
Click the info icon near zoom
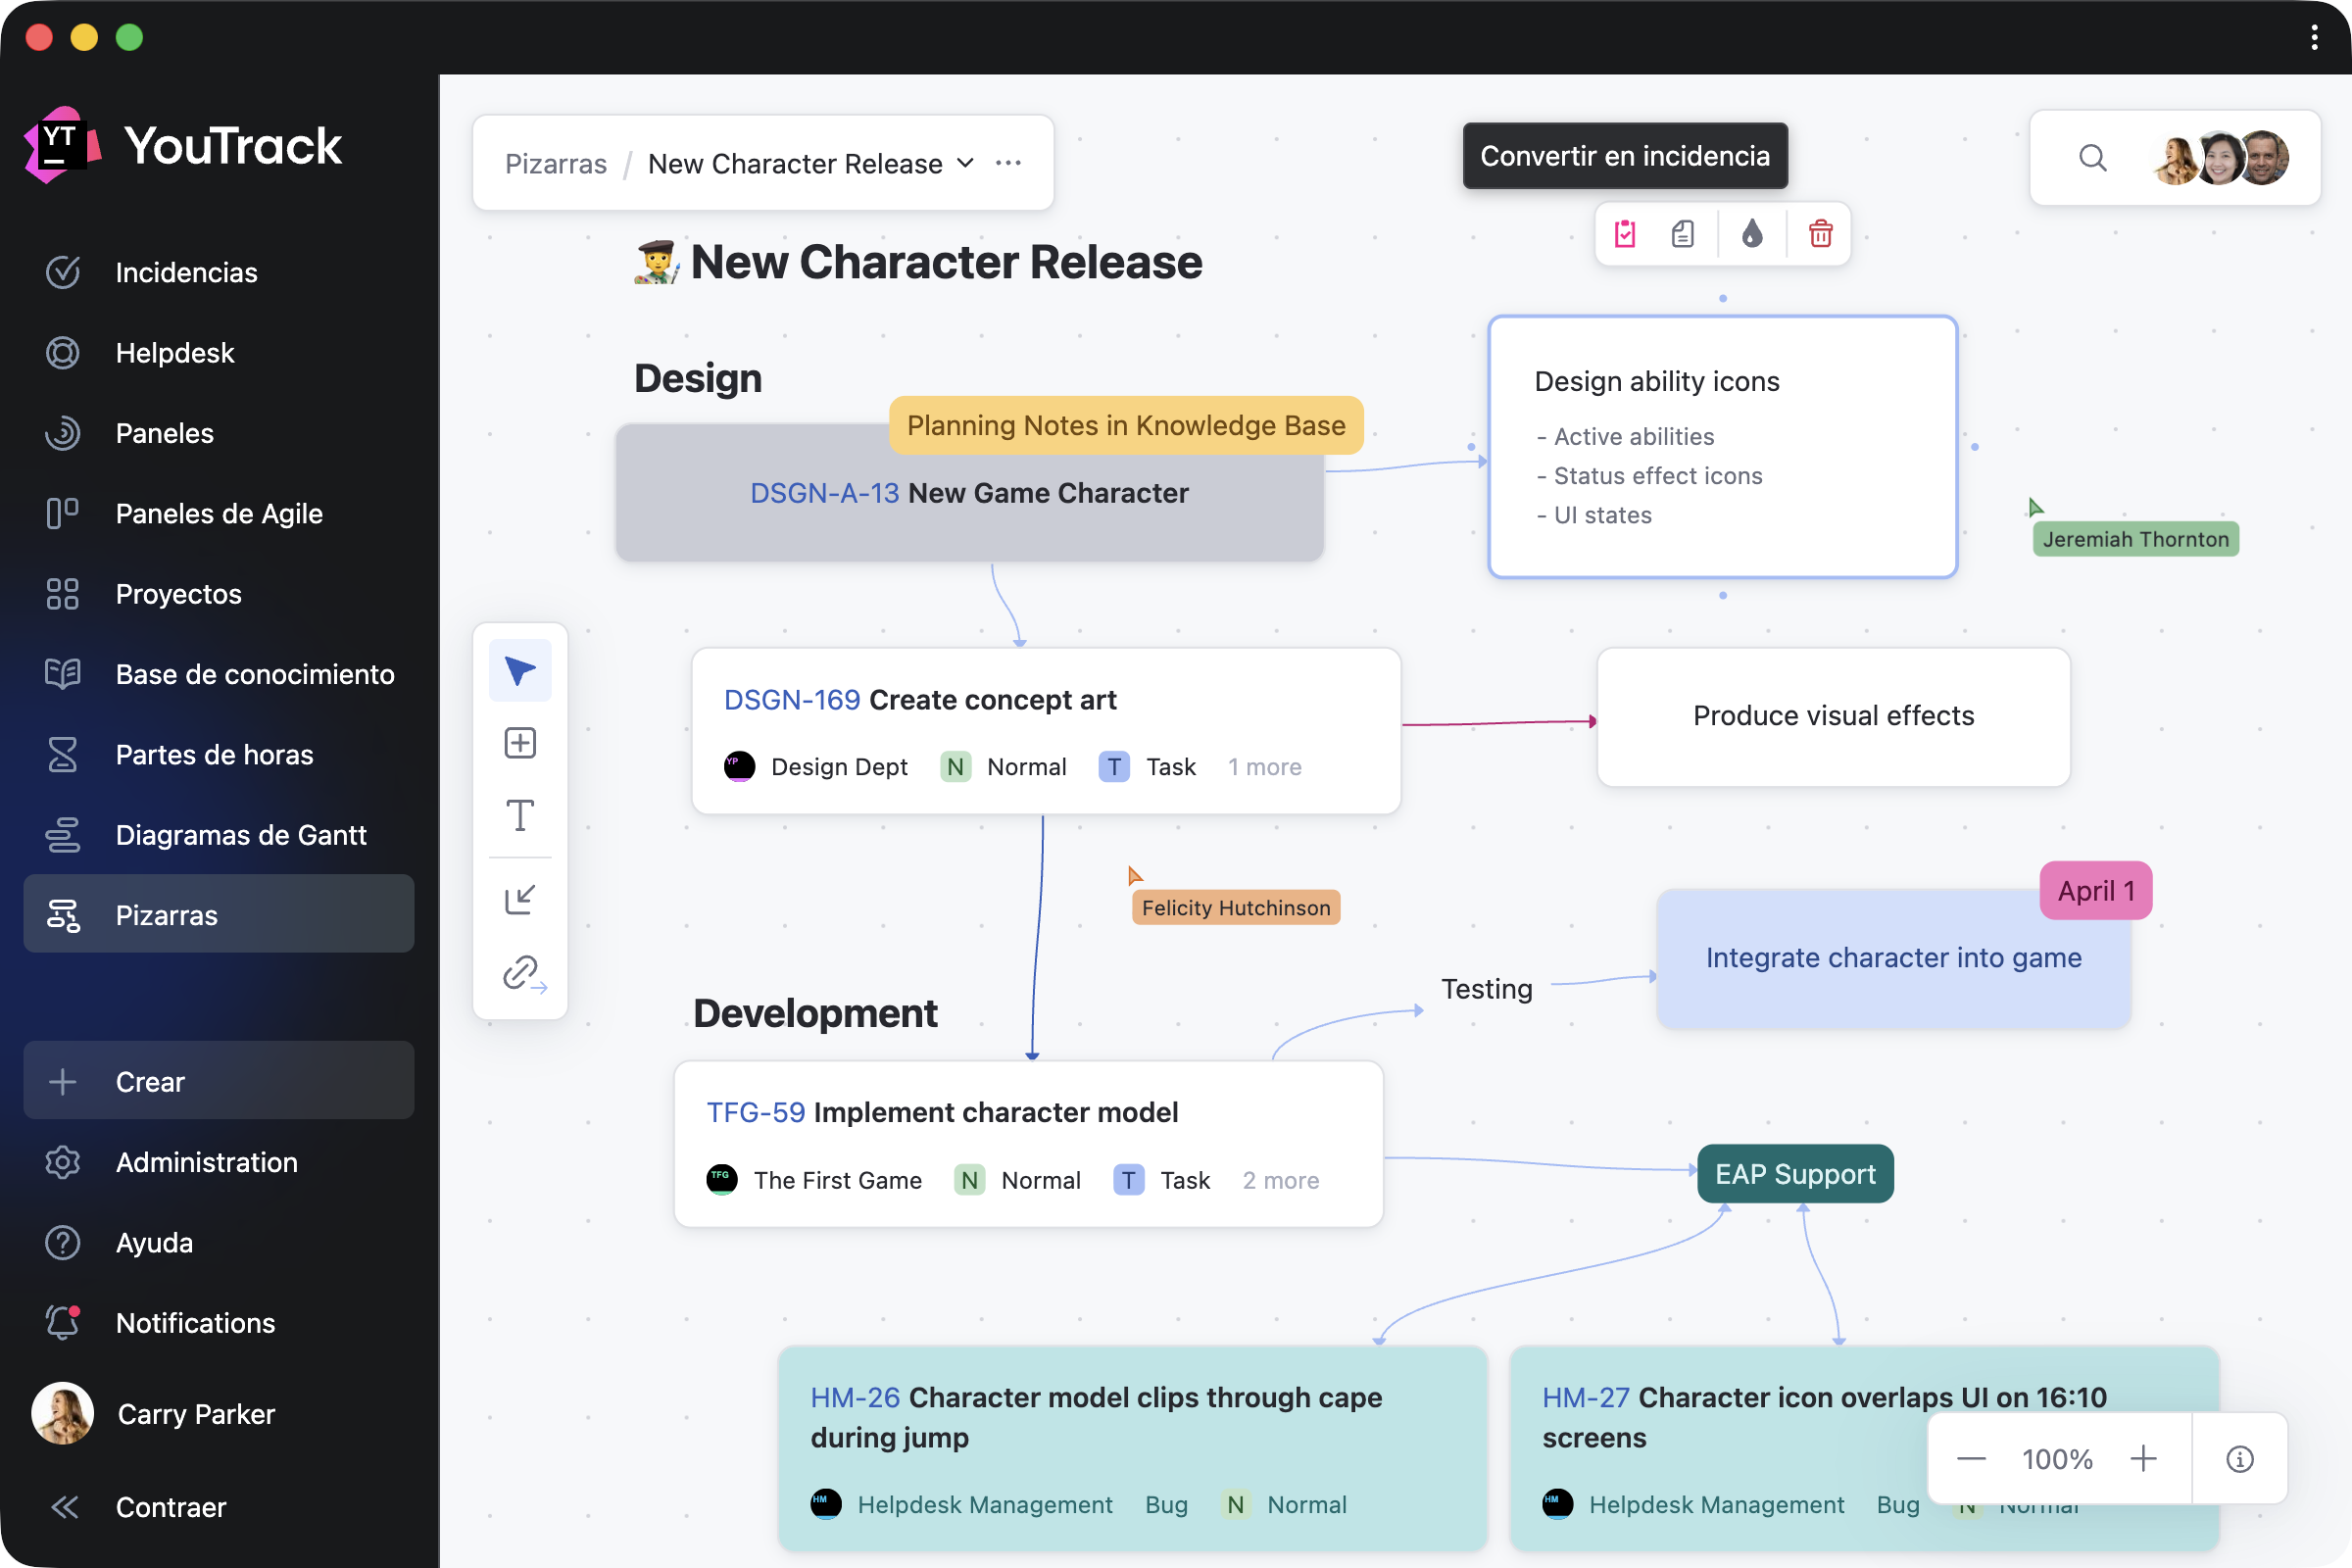point(2240,1459)
